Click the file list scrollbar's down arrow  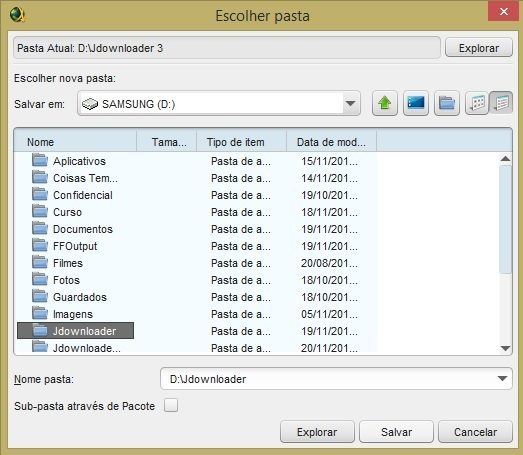point(505,349)
